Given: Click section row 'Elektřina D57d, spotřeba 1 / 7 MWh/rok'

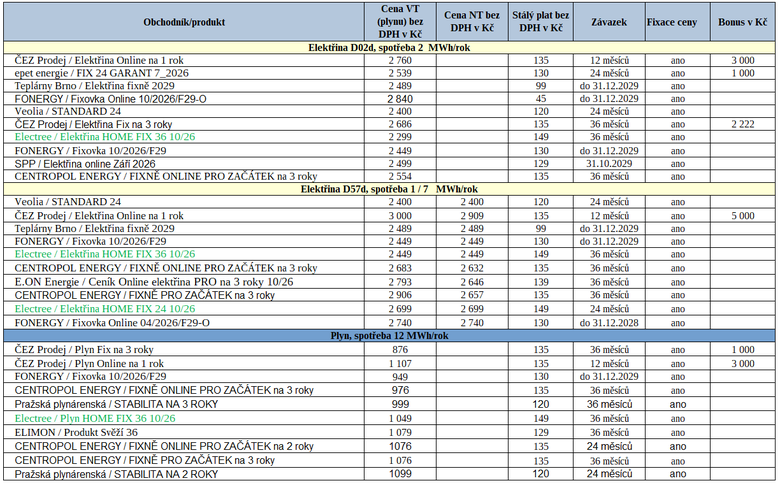Looking at the screenshot, I should coord(389,189).
